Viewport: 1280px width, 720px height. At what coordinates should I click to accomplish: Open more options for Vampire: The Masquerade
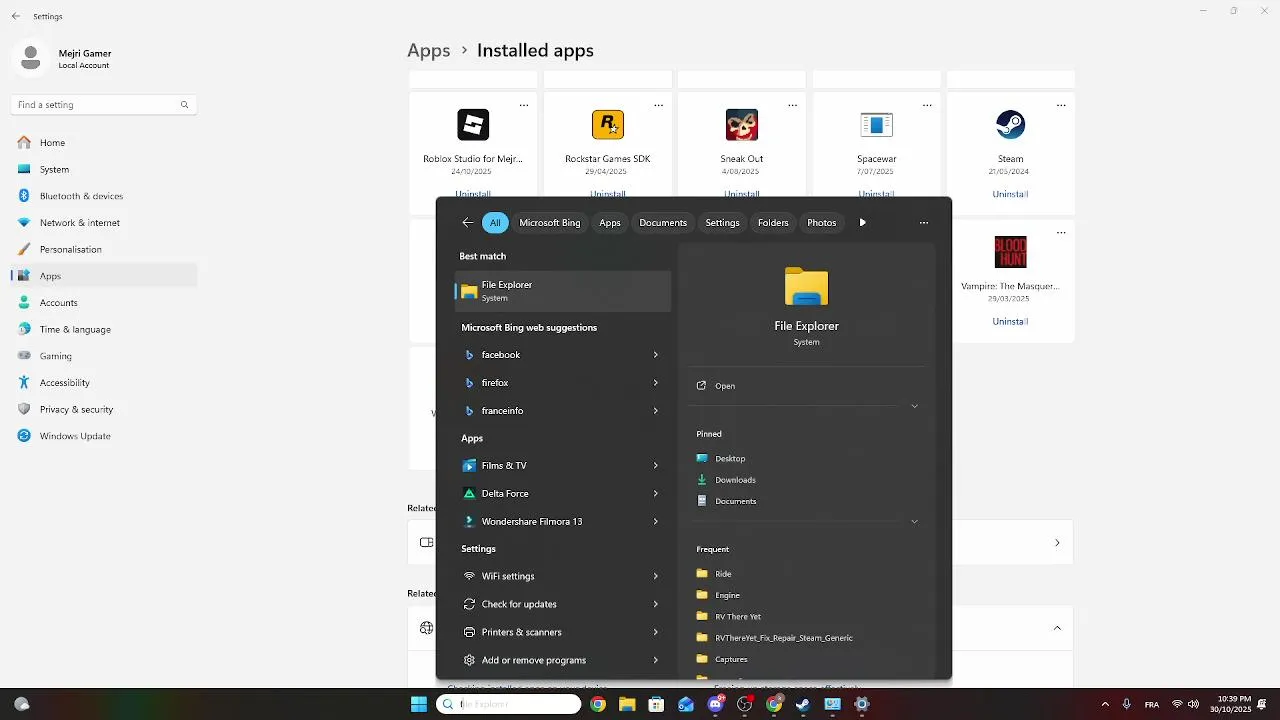point(1062,232)
